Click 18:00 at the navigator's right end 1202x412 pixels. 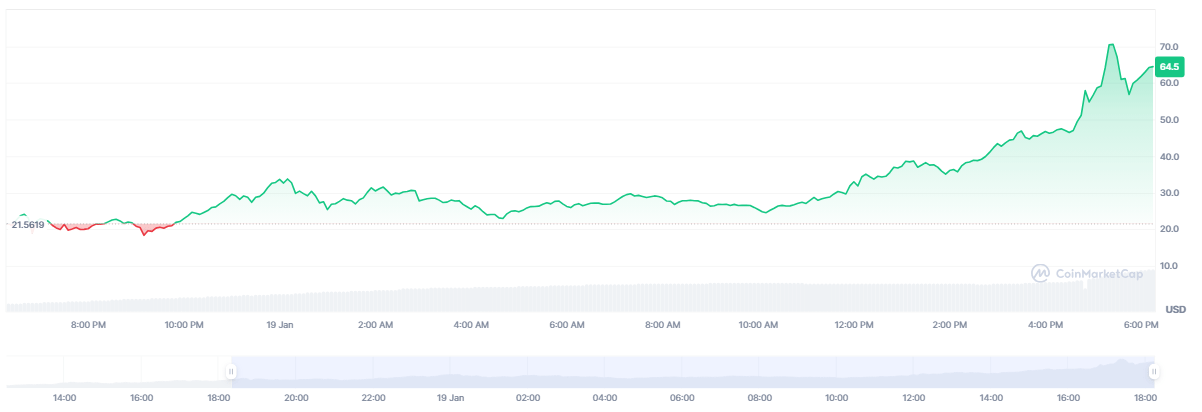(1146, 398)
